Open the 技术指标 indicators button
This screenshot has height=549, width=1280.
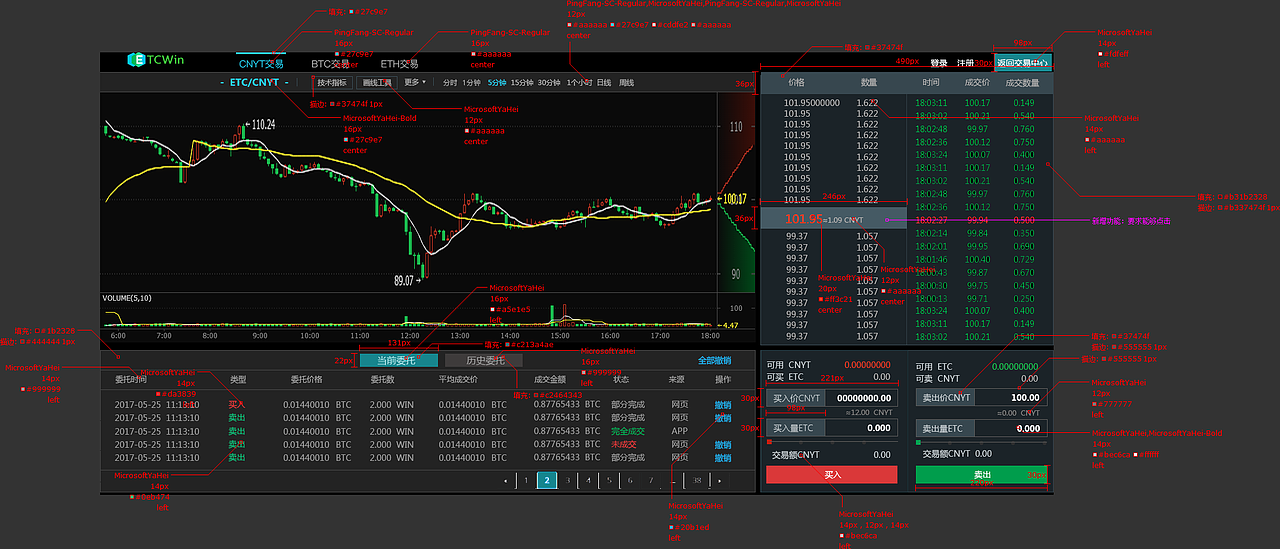[332, 82]
